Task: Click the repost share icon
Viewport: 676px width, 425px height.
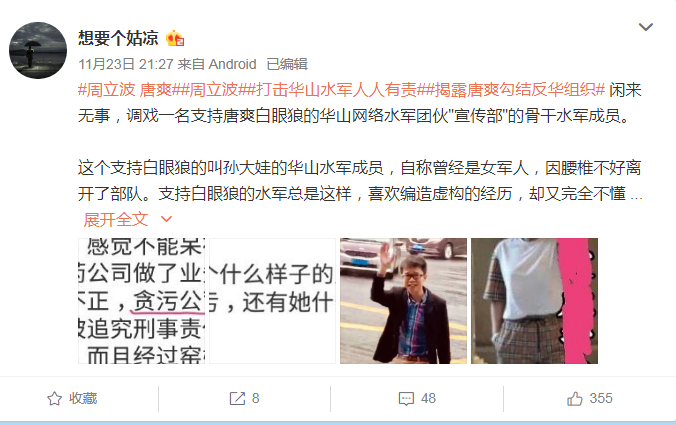Action: (237, 399)
